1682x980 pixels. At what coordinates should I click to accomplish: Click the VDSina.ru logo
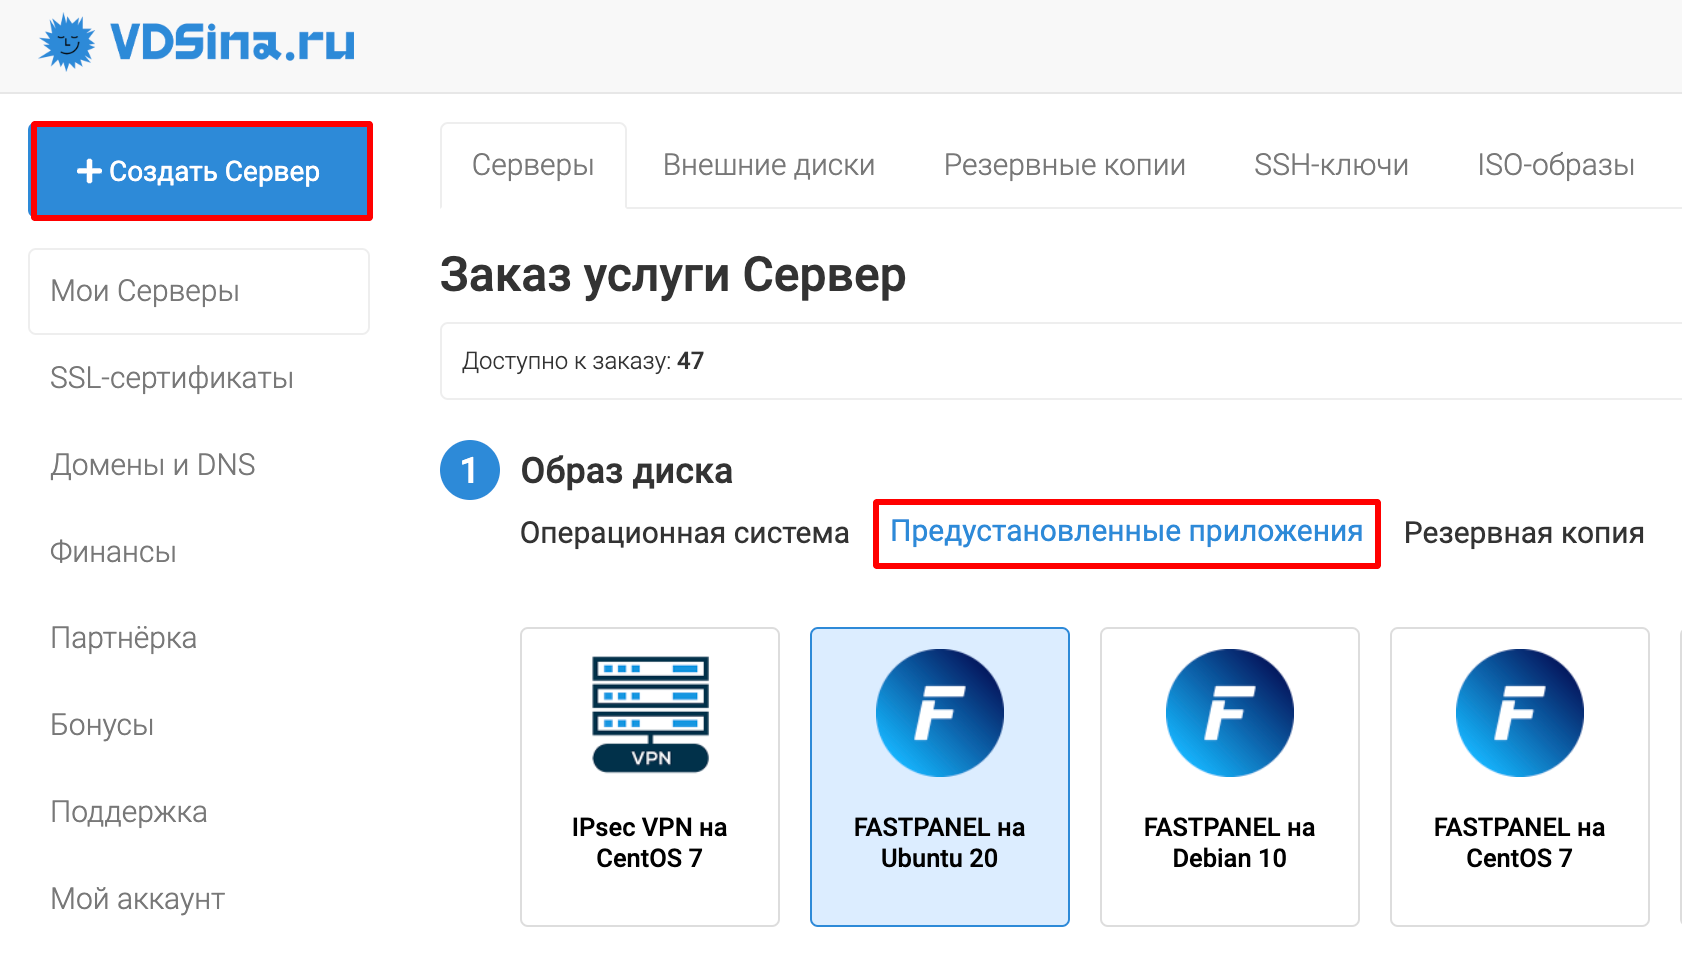tap(197, 42)
